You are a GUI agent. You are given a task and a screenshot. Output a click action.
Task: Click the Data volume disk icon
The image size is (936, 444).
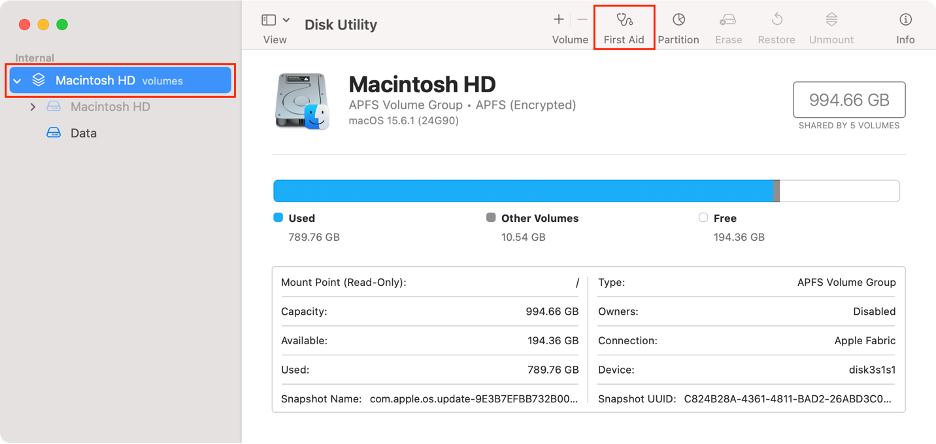coord(54,133)
